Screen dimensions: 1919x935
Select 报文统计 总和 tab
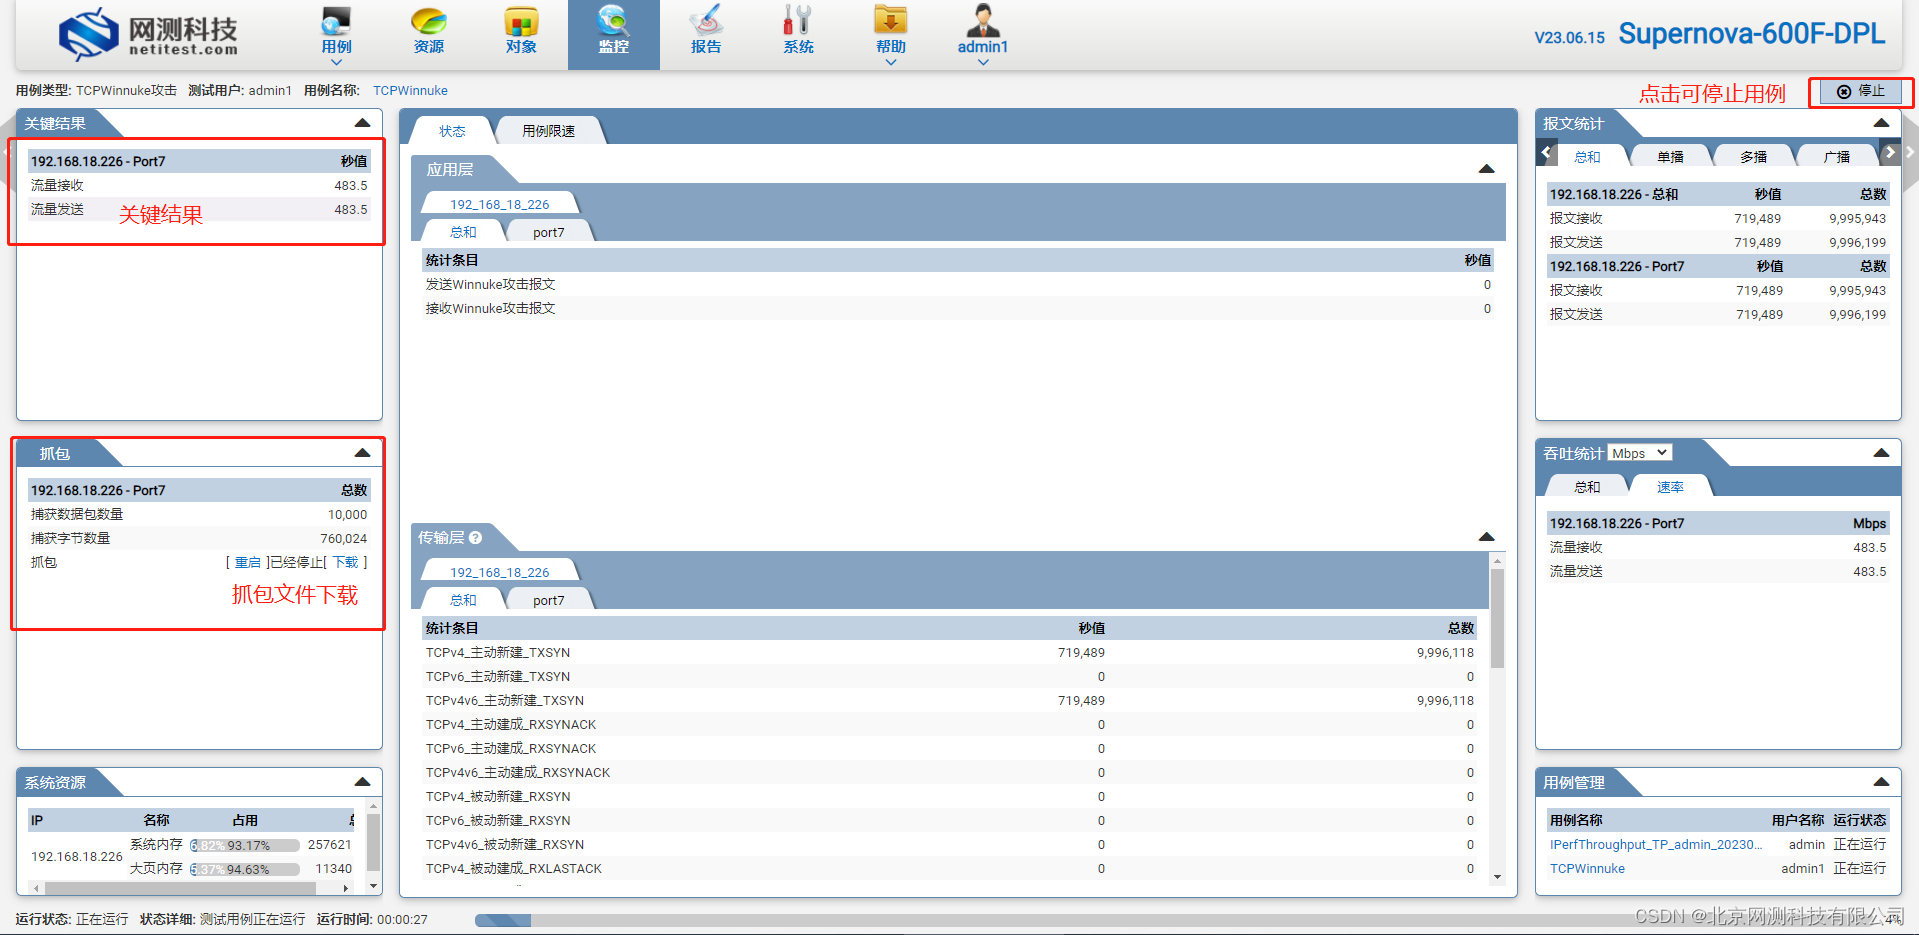(x=1587, y=157)
